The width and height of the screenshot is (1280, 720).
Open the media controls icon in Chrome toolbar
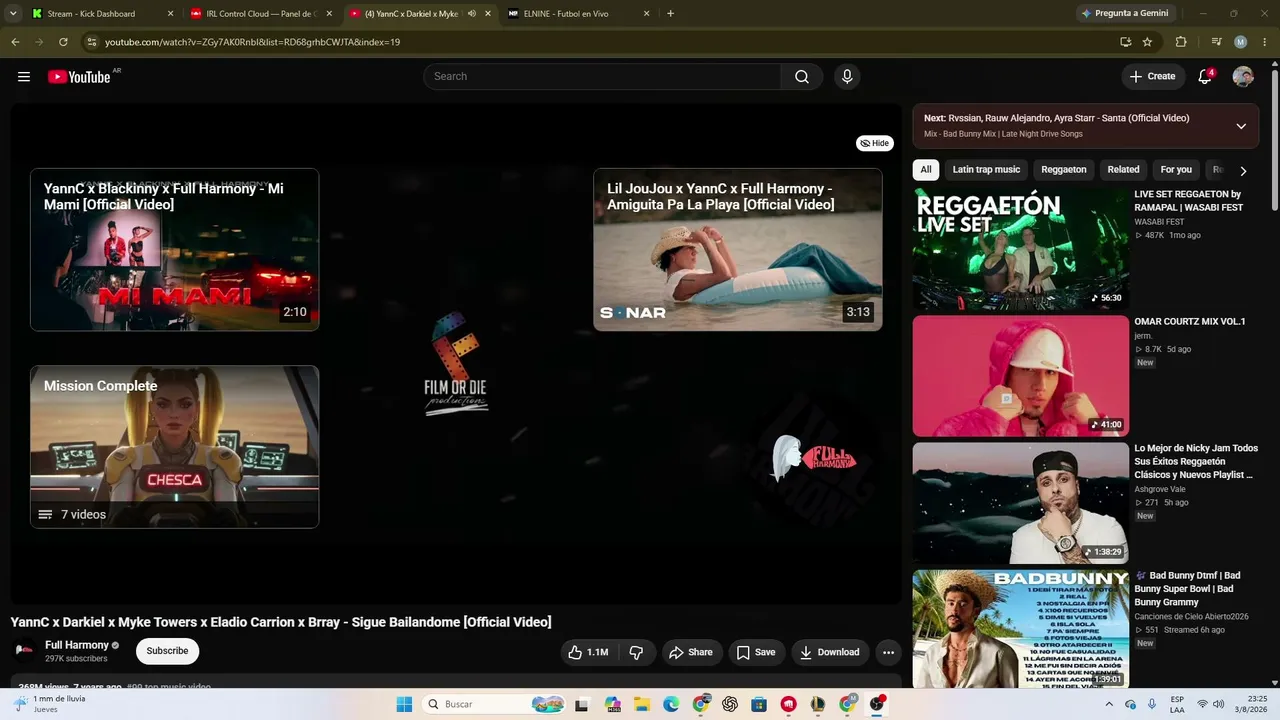tap(1216, 42)
